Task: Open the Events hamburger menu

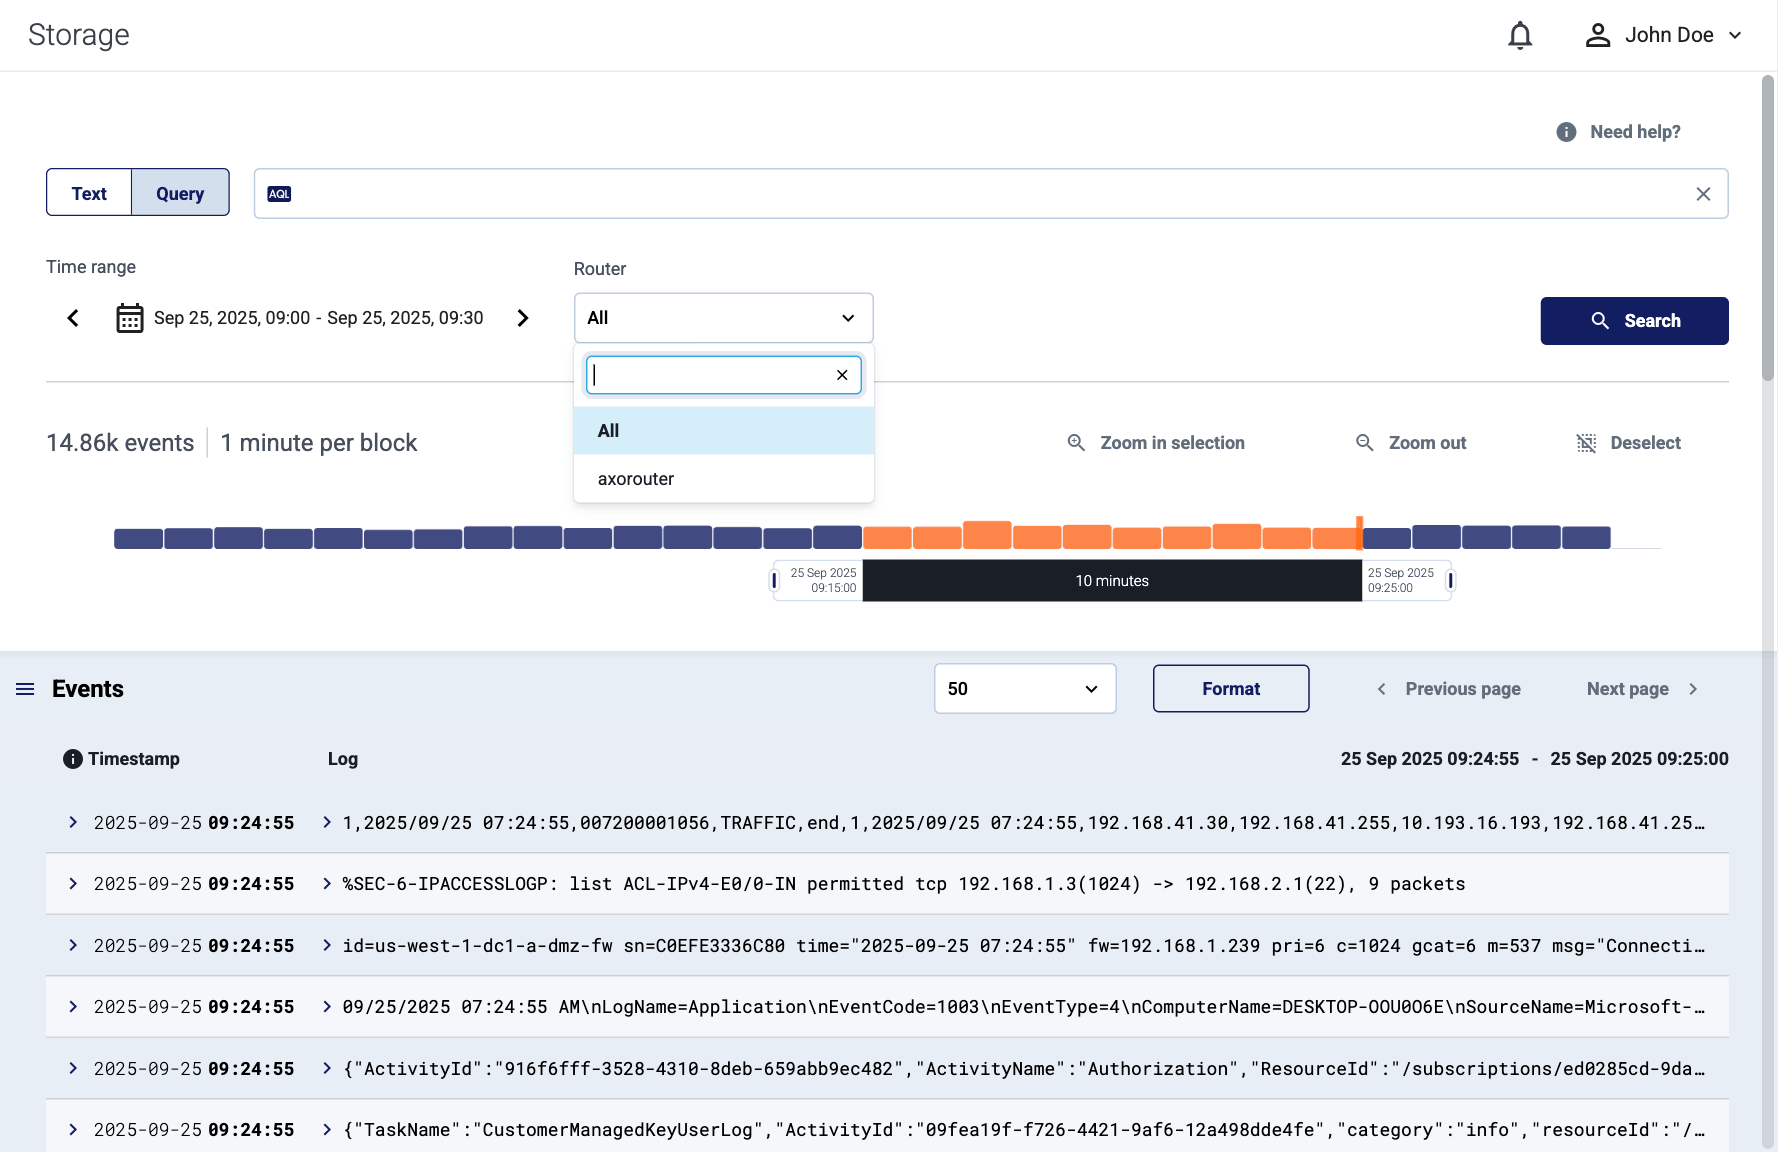Action: (x=25, y=689)
